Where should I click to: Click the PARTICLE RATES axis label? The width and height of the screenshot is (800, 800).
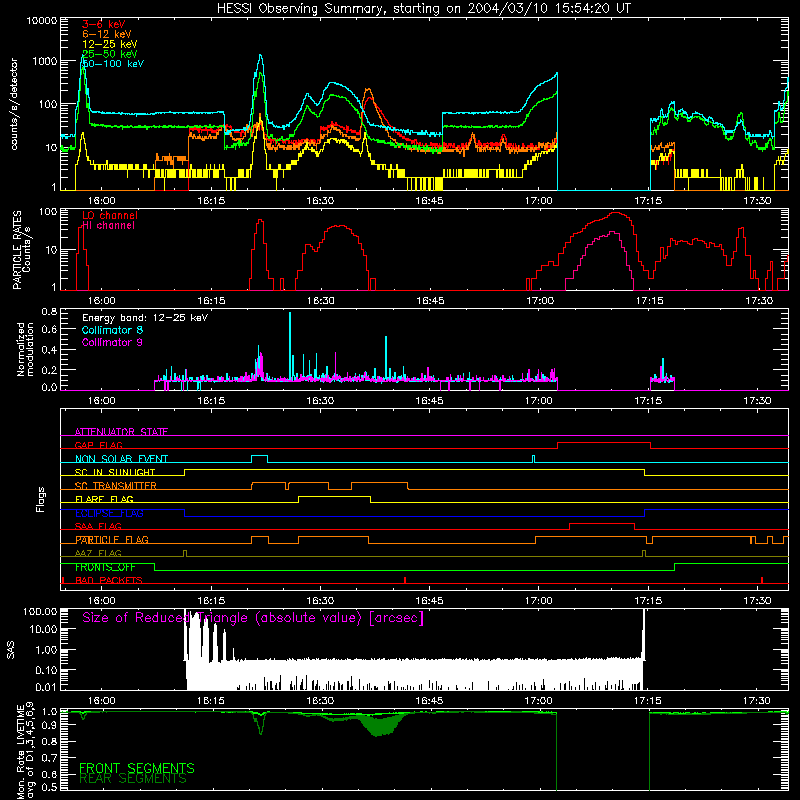pyautogui.click(x=17, y=250)
